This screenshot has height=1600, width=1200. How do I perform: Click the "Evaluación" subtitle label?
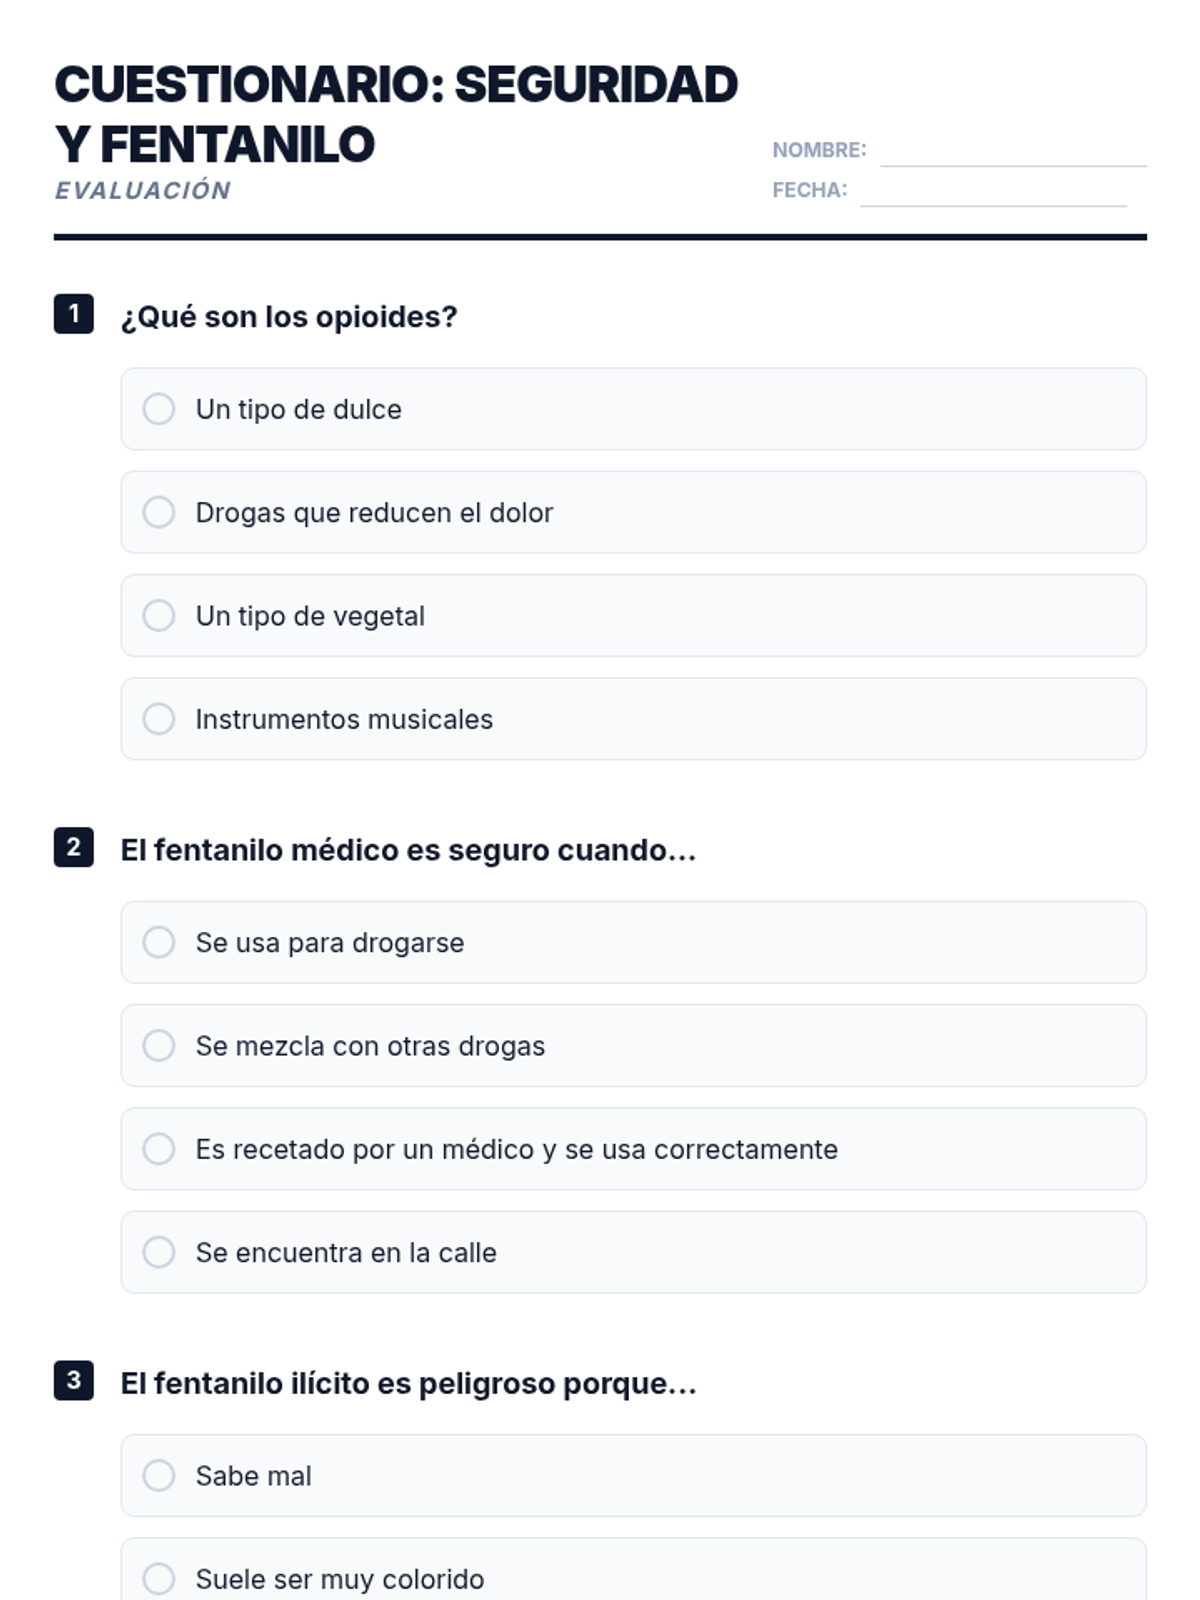(143, 190)
